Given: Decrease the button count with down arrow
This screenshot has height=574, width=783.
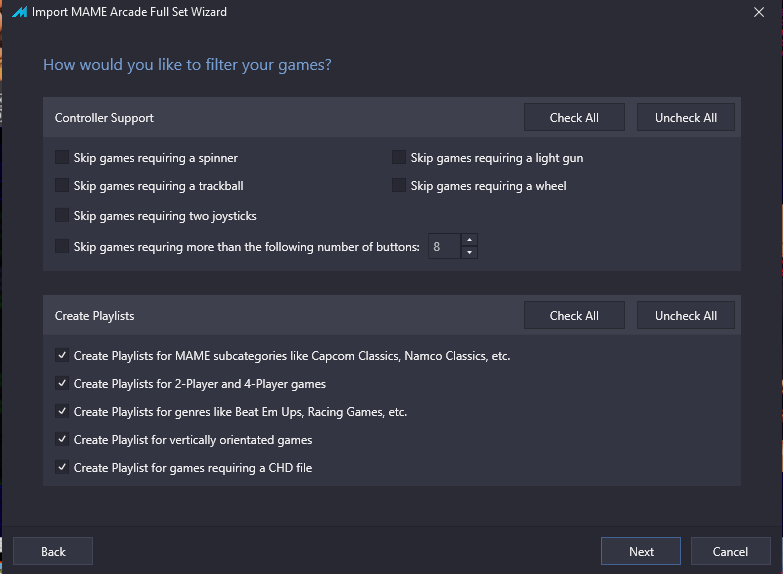Looking at the screenshot, I should [x=469, y=252].
